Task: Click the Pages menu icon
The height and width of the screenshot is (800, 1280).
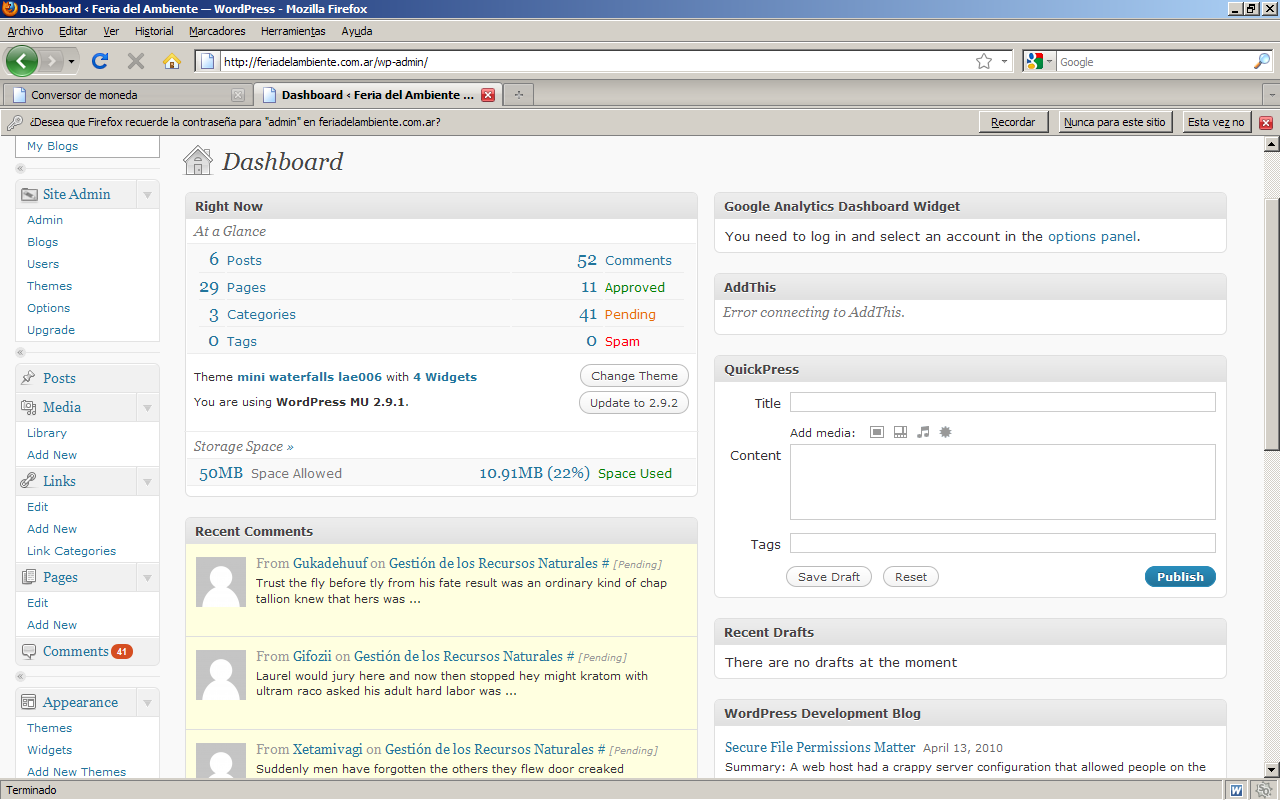Action: (x=28, y=577)
